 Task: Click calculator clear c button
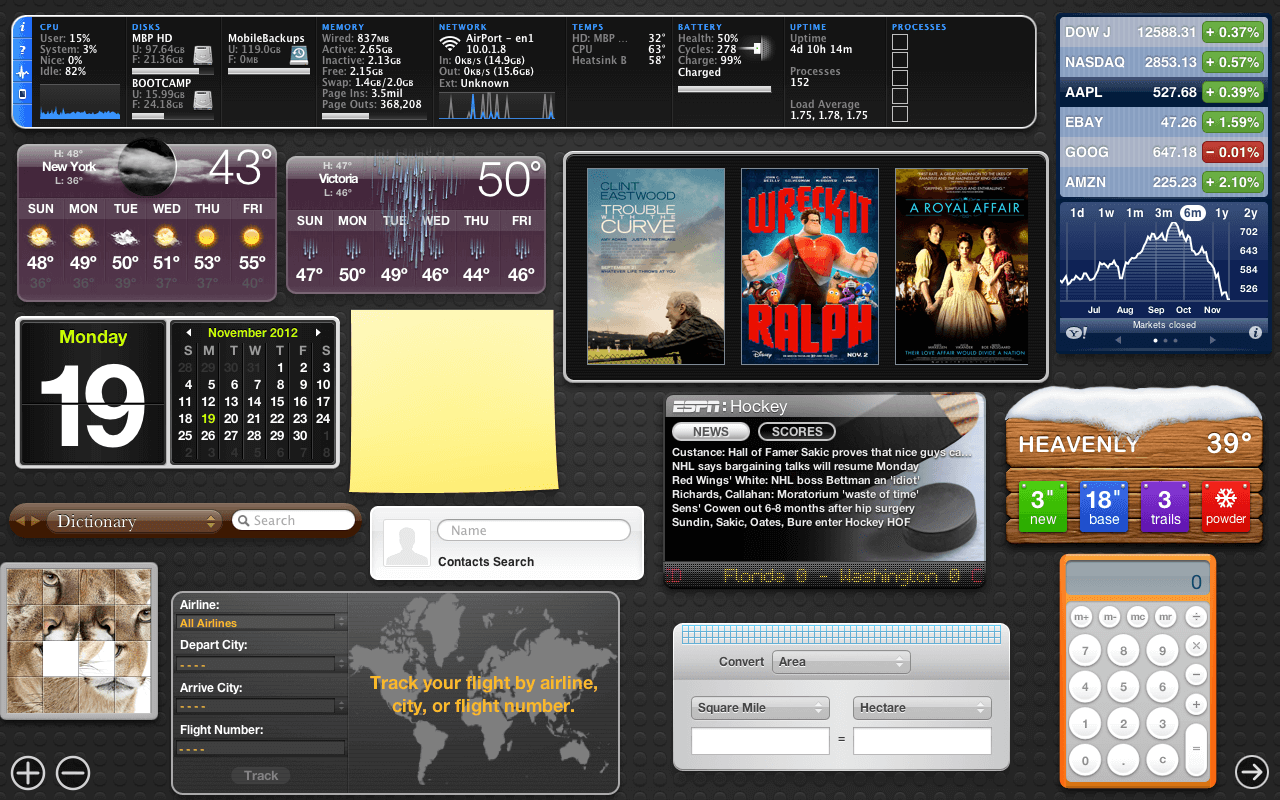(x=1162, y=761)
